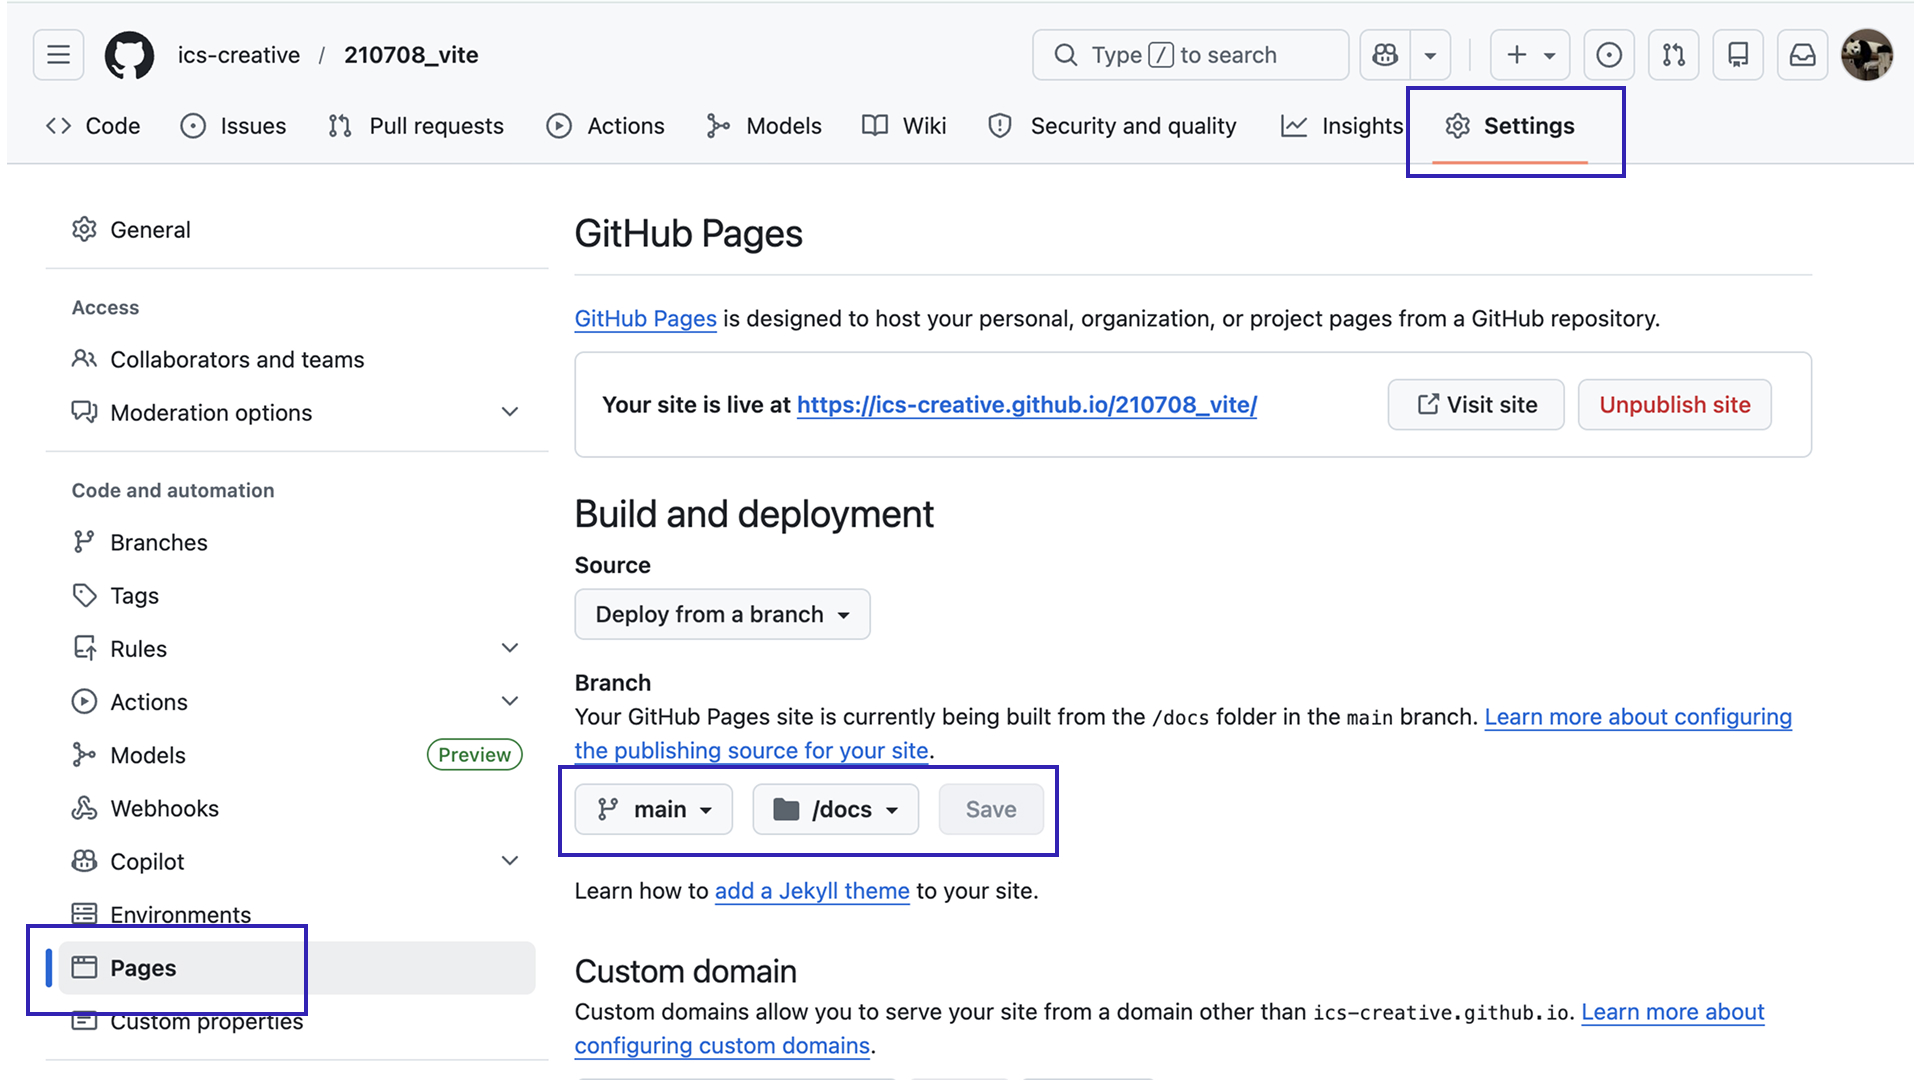
Task: Open the command palette hamburger menu icon
Action: (x=57, y=55)
